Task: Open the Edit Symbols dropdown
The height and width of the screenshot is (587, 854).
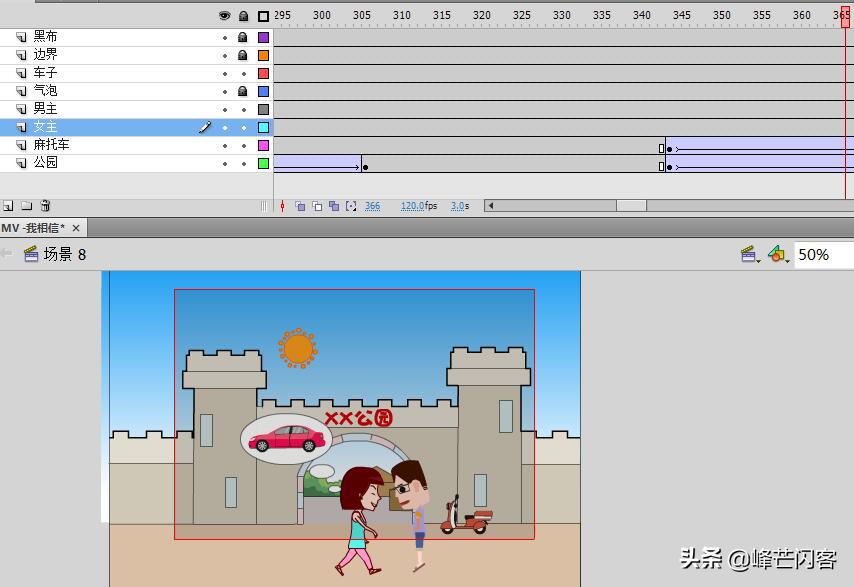Action: click(777, 255)
